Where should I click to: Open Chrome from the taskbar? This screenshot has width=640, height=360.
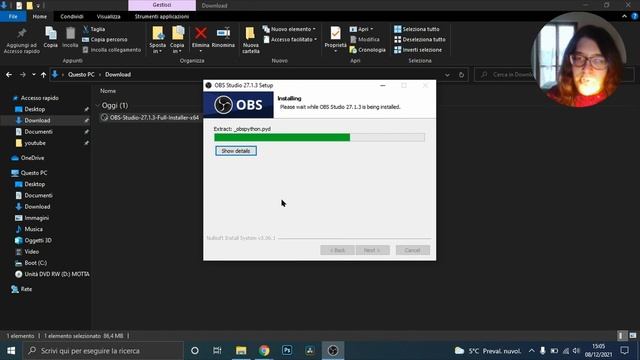(264, 351)
